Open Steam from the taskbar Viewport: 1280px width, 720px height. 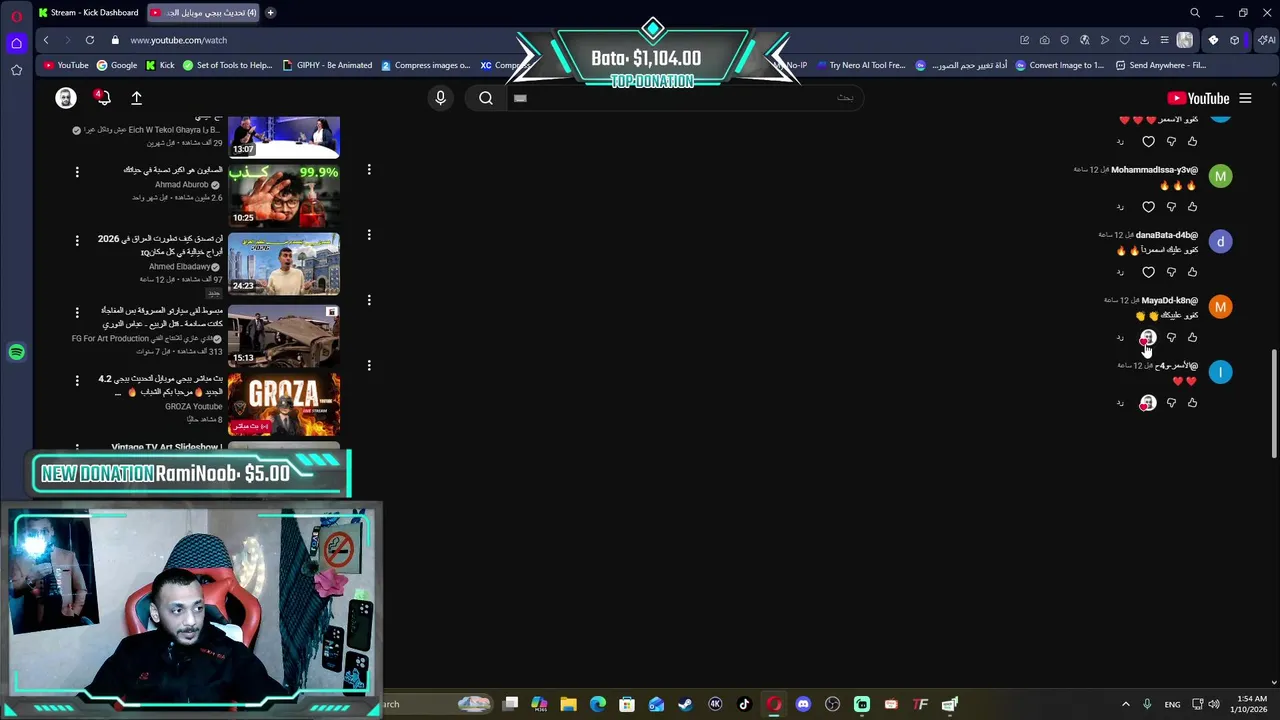tap(685, 704)
